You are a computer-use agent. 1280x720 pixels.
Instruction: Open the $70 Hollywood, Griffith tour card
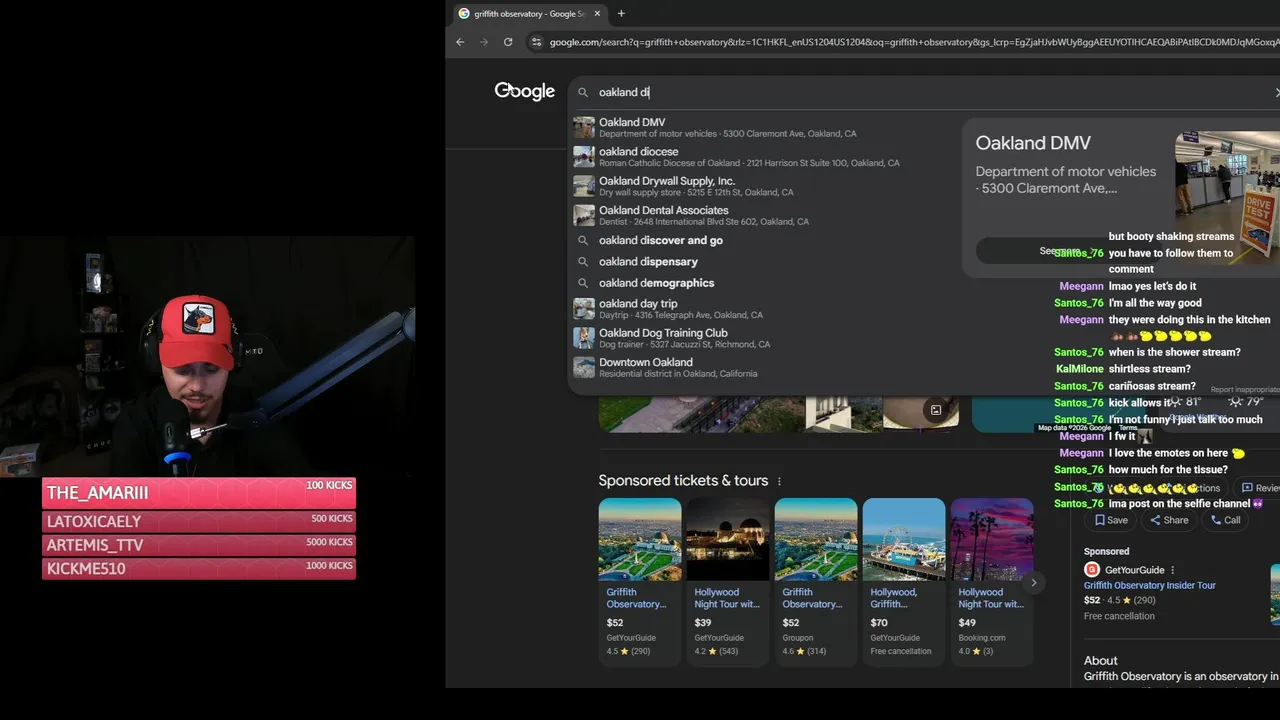click(904, 580)
